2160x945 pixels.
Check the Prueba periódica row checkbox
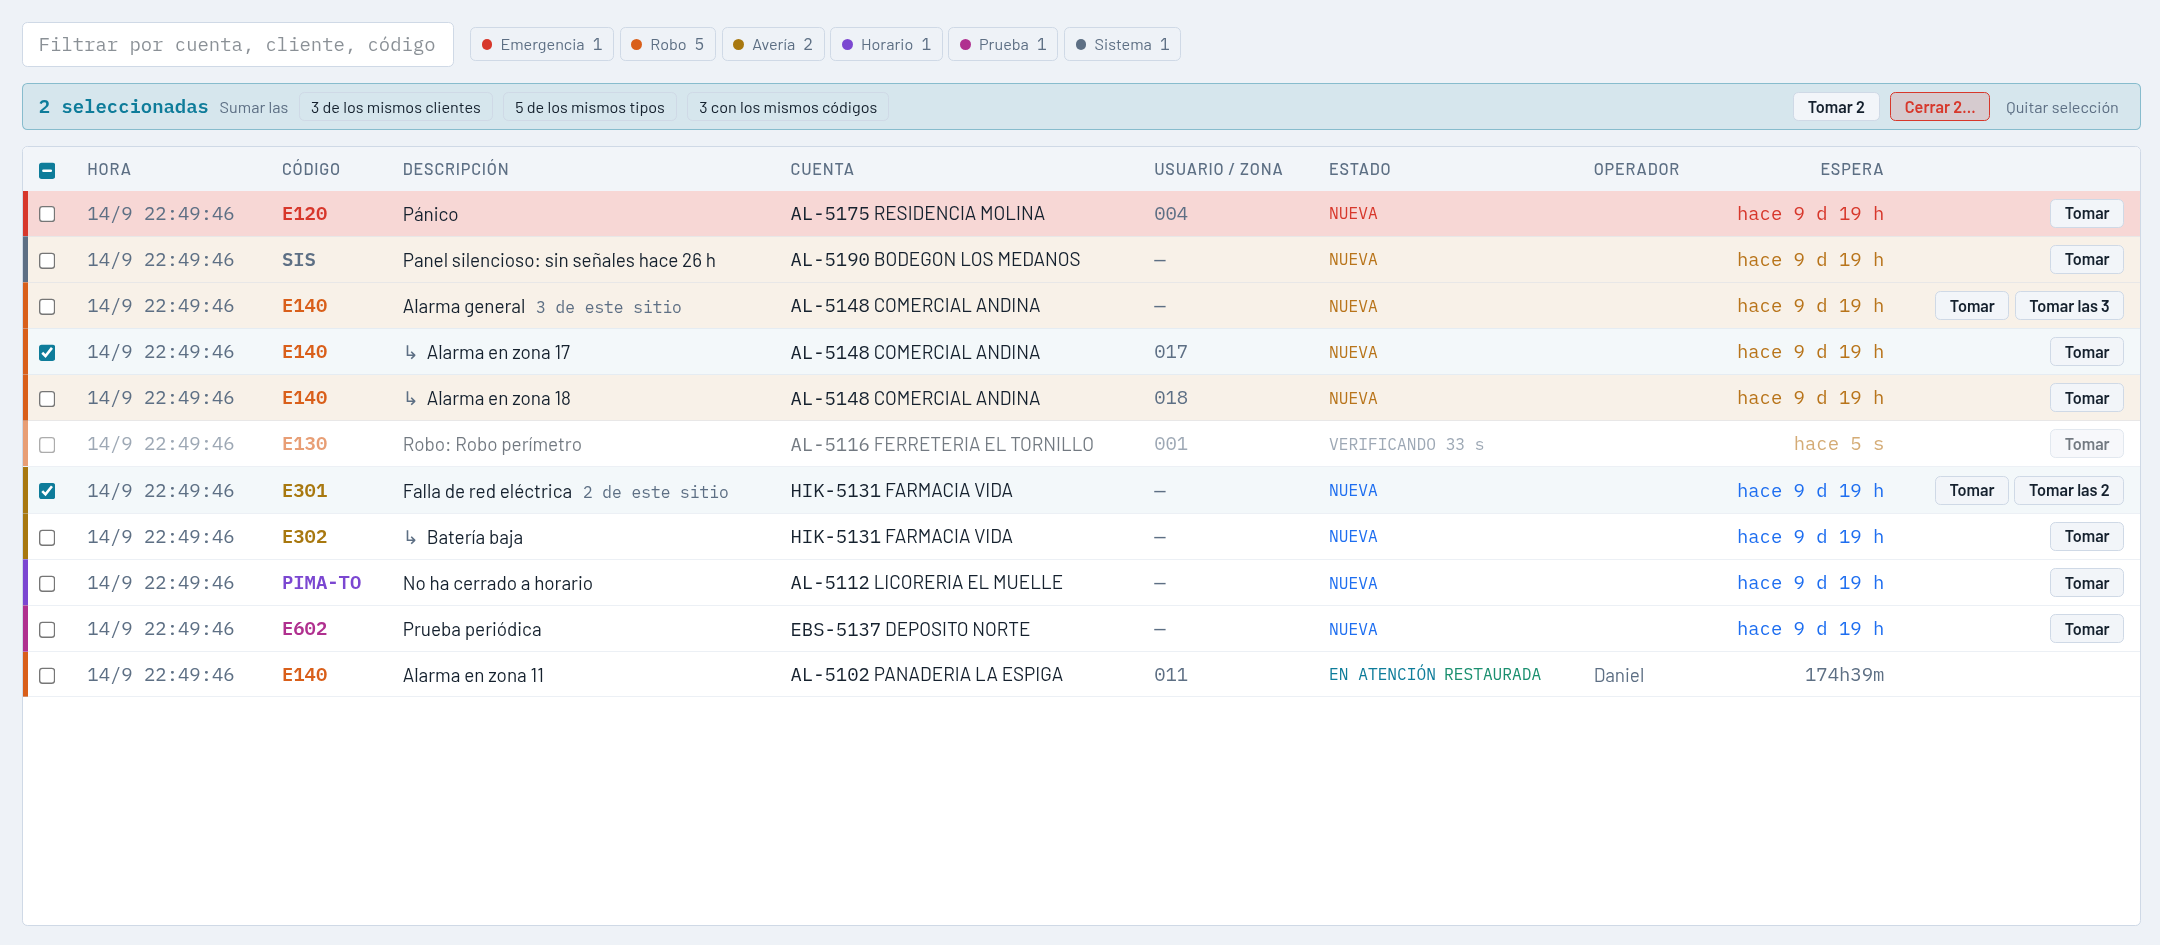click(x=47, y=629)
